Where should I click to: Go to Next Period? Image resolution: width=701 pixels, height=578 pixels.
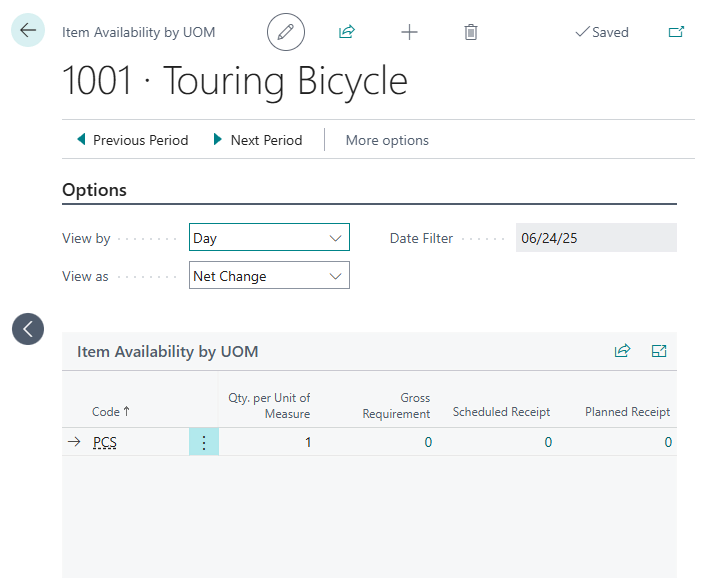pyautogui.click(x=258, y=140)
